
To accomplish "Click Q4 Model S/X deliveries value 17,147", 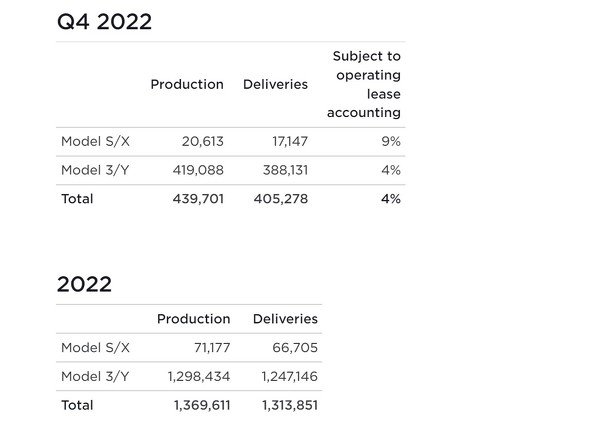I will (x=290, y=142).
